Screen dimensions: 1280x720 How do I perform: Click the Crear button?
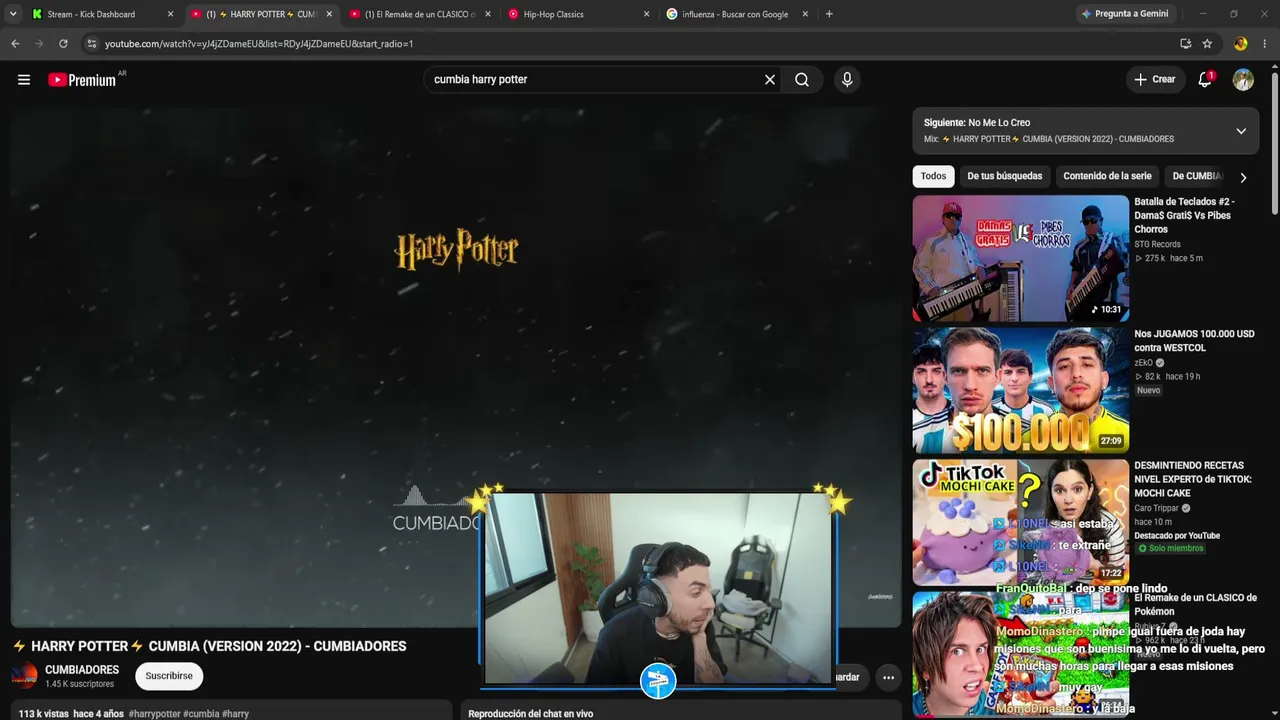[x=1155, y=80]
